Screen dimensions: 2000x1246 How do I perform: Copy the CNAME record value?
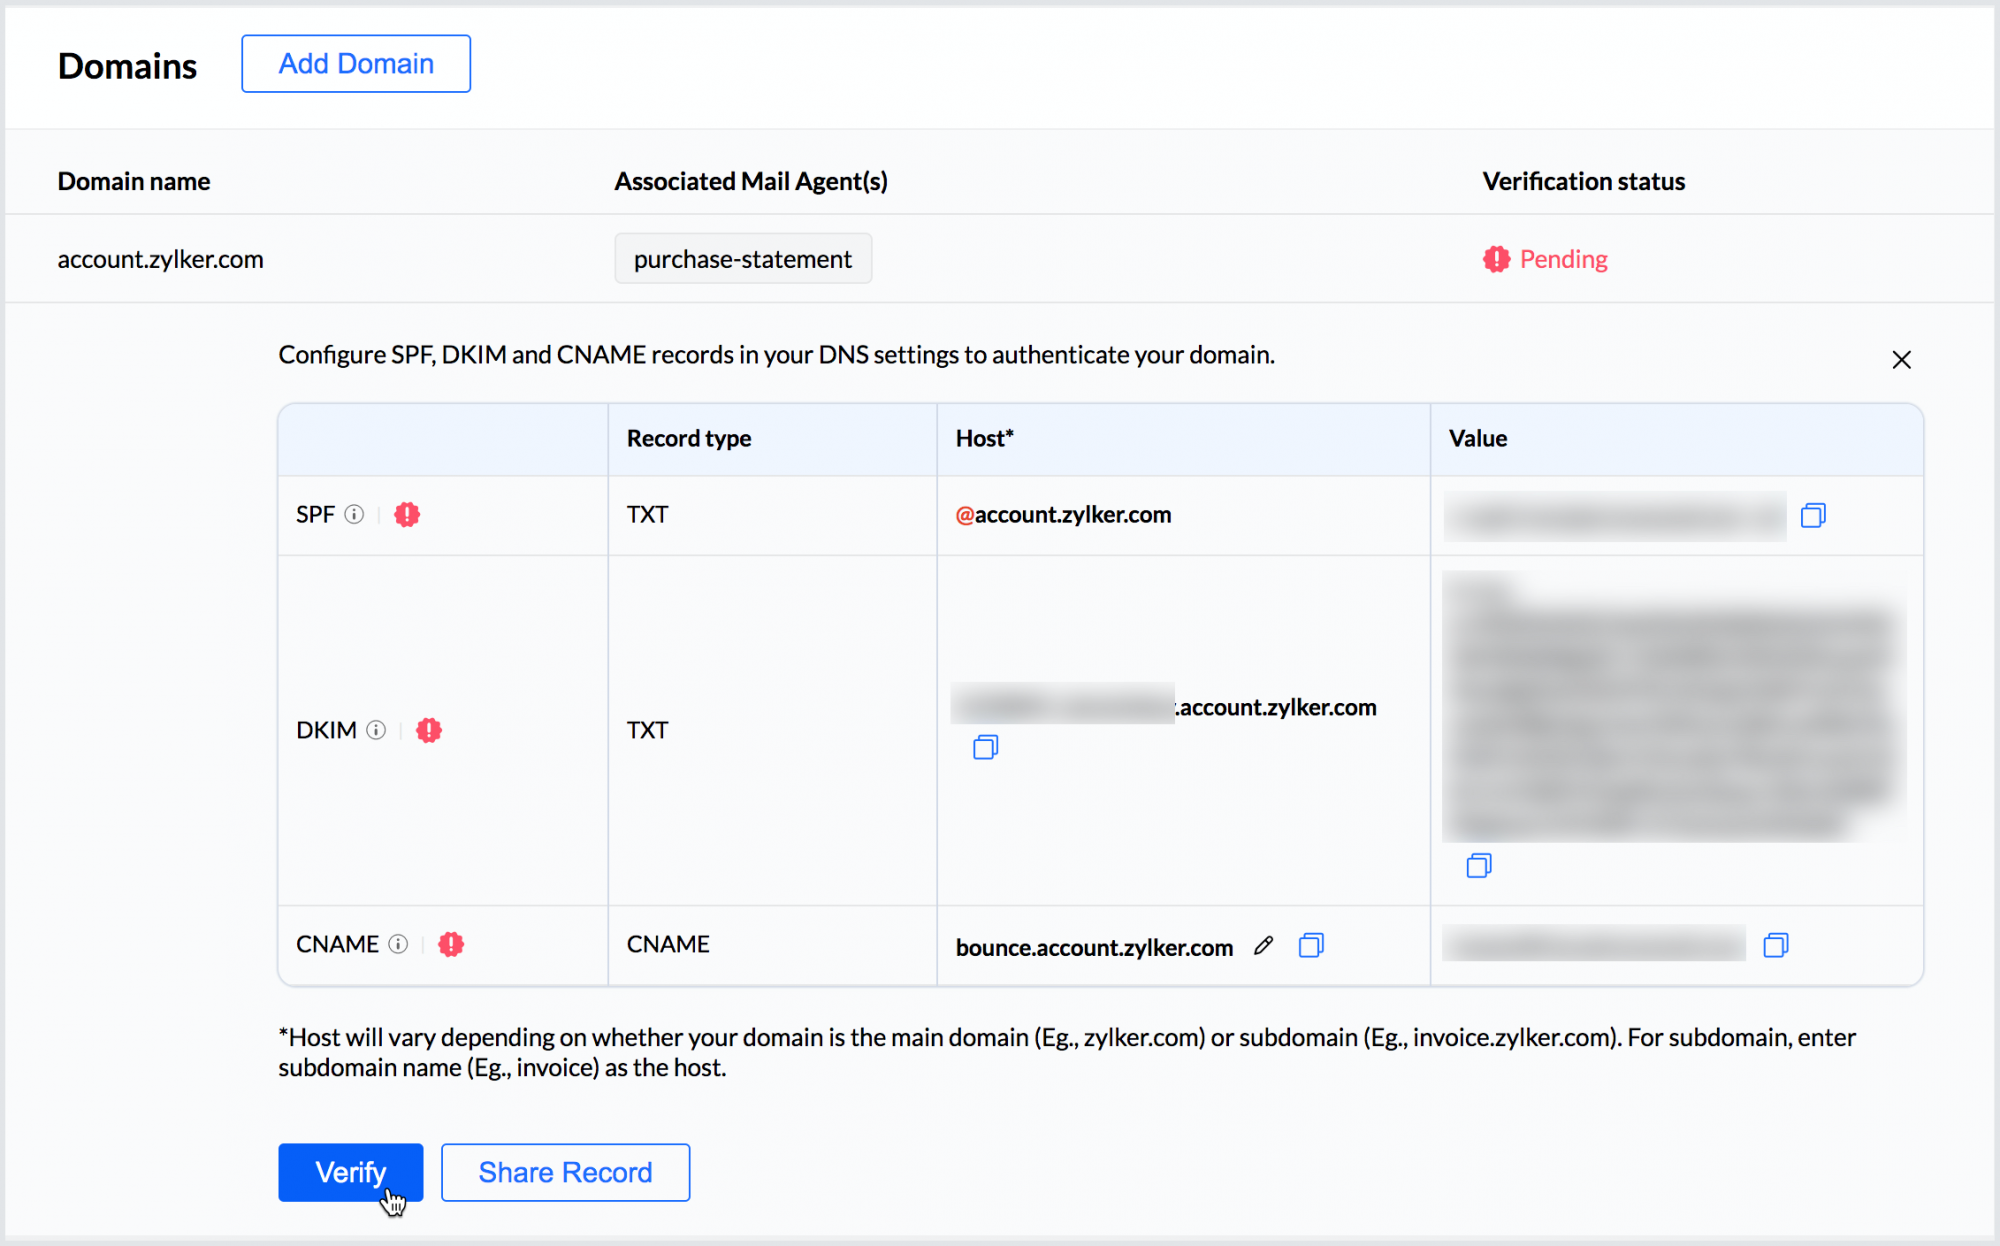[x=1776, y=944]
